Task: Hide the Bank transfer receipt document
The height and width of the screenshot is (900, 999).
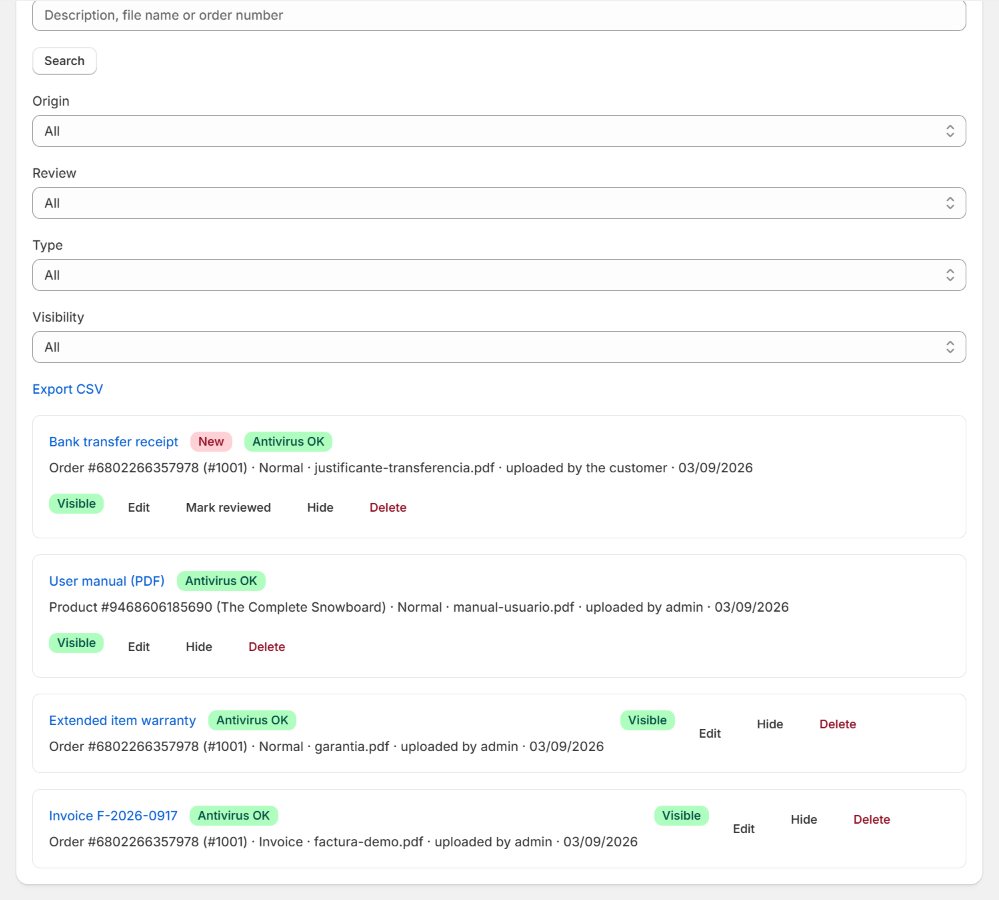Action: pos(320,508)
